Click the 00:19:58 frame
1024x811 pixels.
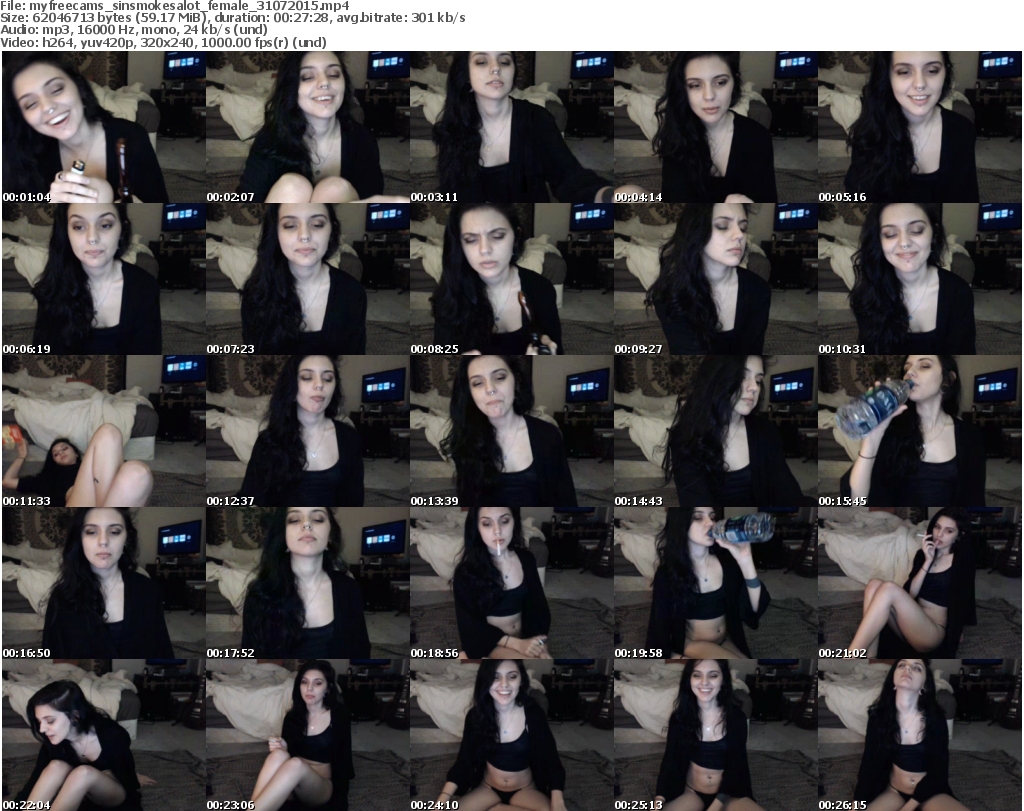coord(716,583)
